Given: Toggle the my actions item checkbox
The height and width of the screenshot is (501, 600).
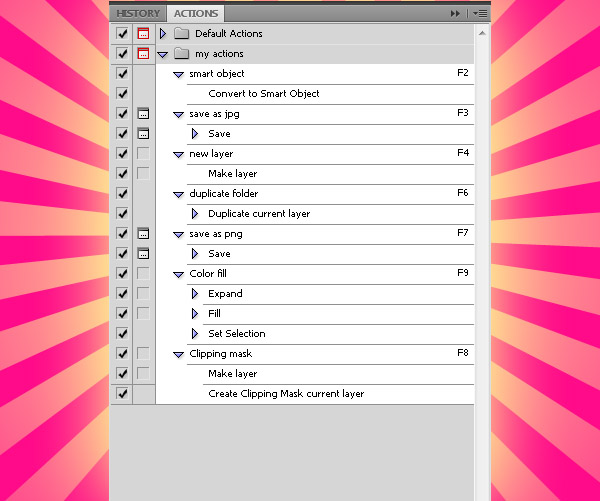Looking at the screenshot, I should [x=122, y=54].
